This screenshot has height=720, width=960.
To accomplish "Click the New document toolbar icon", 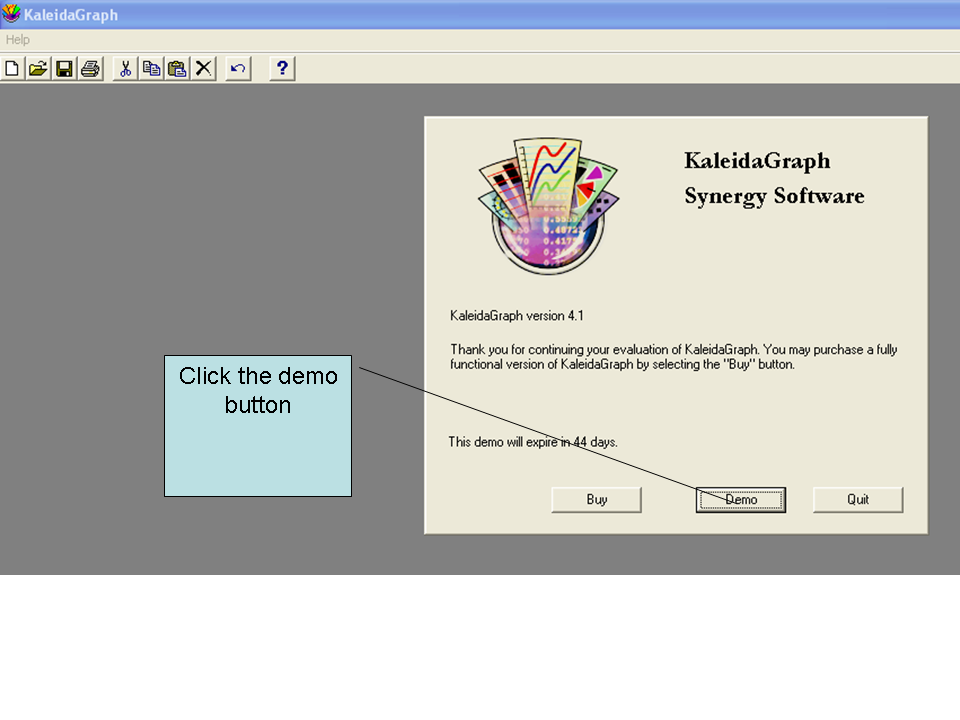I will click(12, 68).
